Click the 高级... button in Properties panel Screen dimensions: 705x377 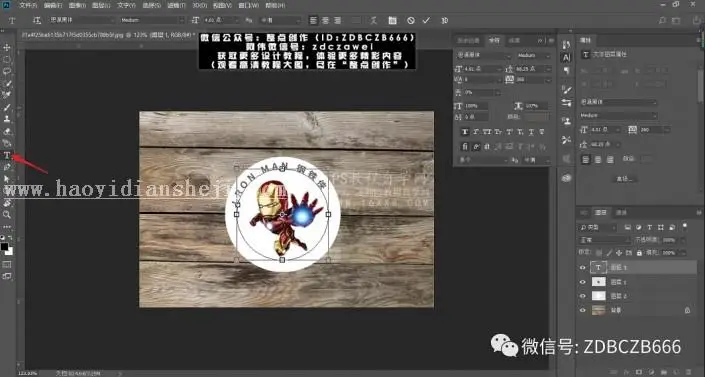[x=624, y=179]
